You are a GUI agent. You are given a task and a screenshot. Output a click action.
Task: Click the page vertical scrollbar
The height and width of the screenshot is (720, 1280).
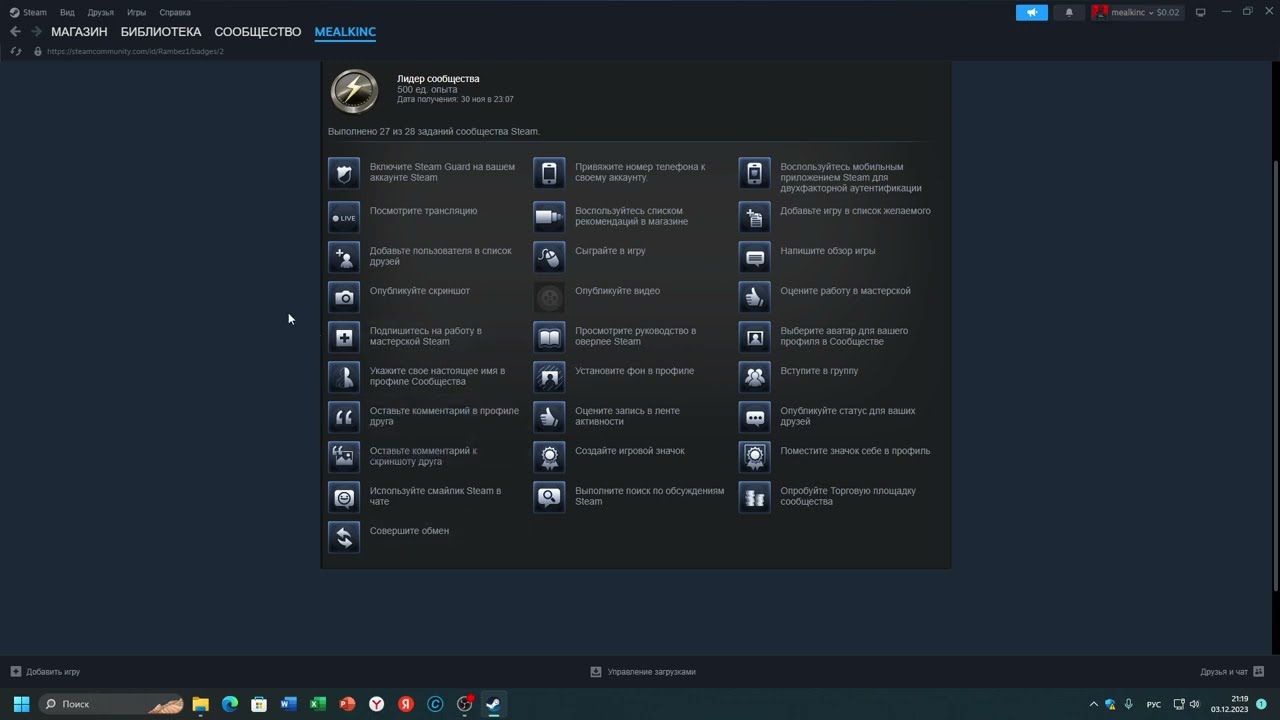click(1274, 375)
